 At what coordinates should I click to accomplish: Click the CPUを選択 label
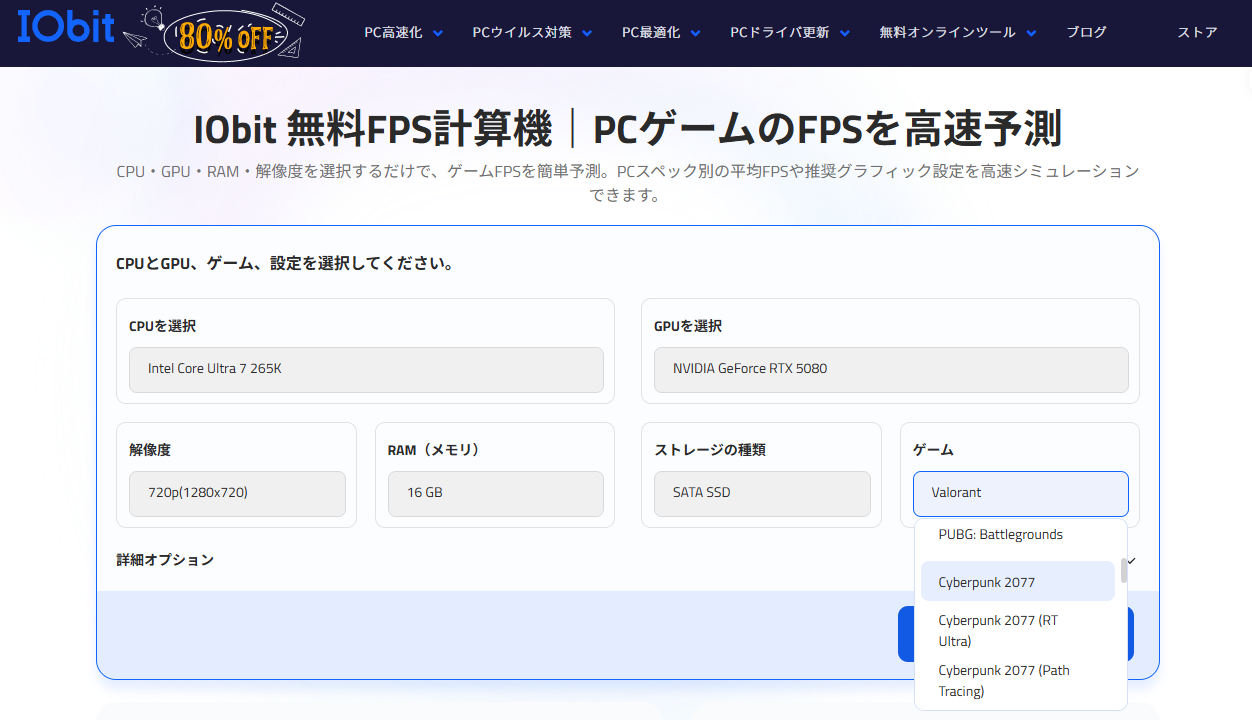click(x=162, y=326)
